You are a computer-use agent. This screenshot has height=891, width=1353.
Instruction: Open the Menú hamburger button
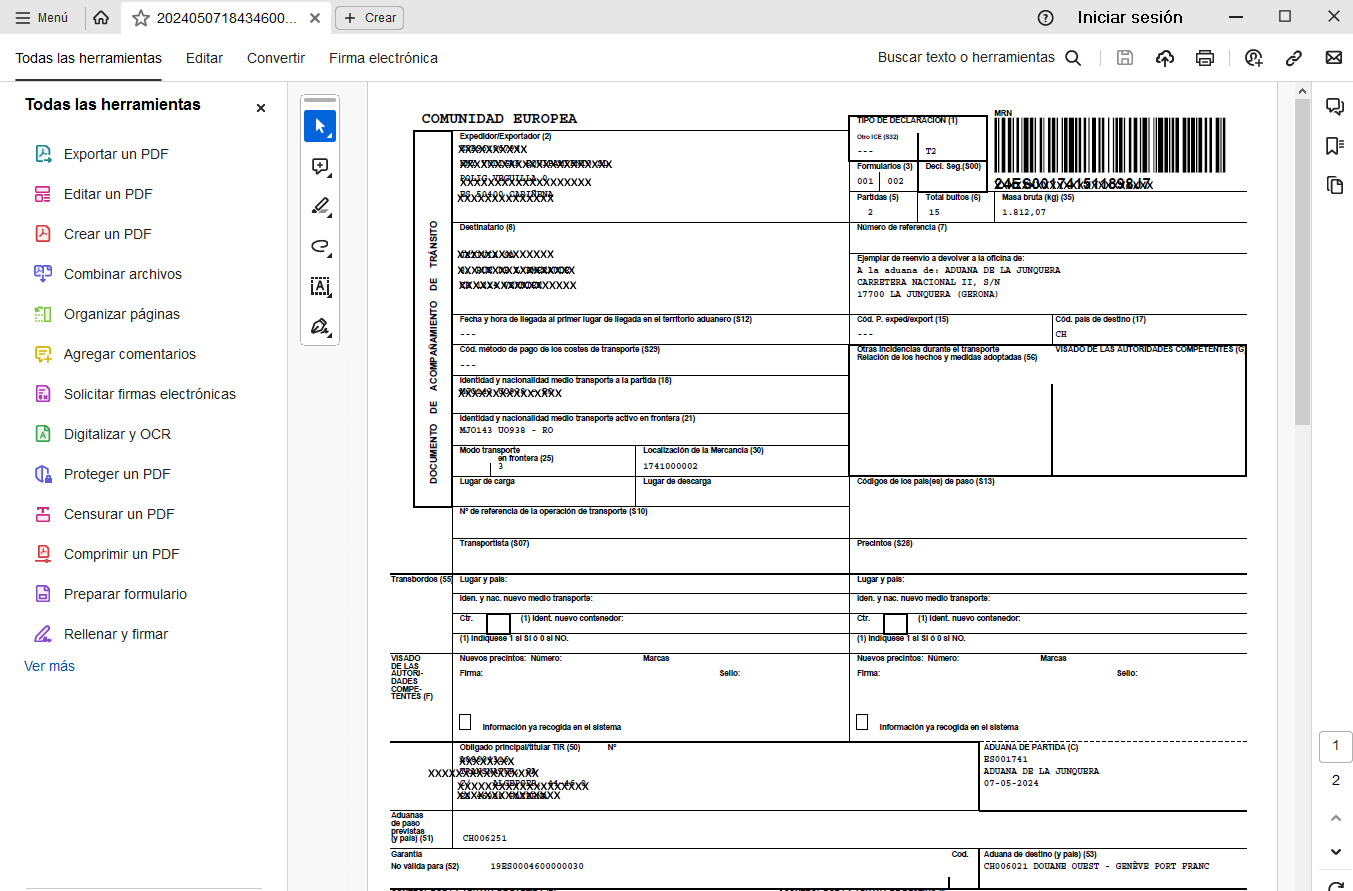click(42, 17)
